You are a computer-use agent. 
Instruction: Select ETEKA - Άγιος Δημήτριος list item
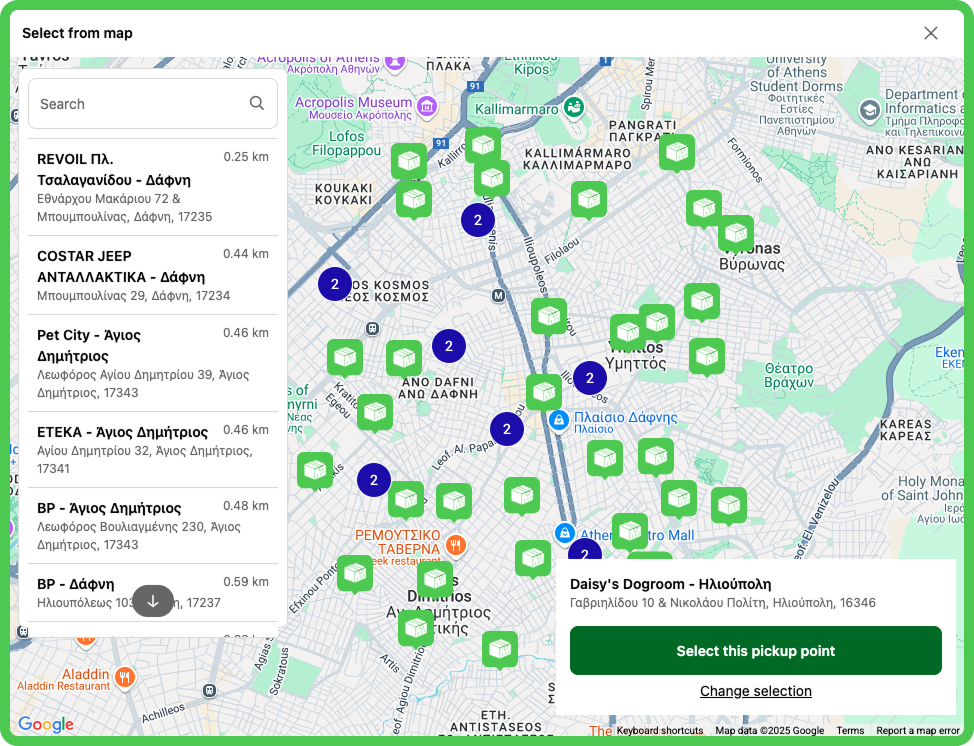click(x=152, y=450)
